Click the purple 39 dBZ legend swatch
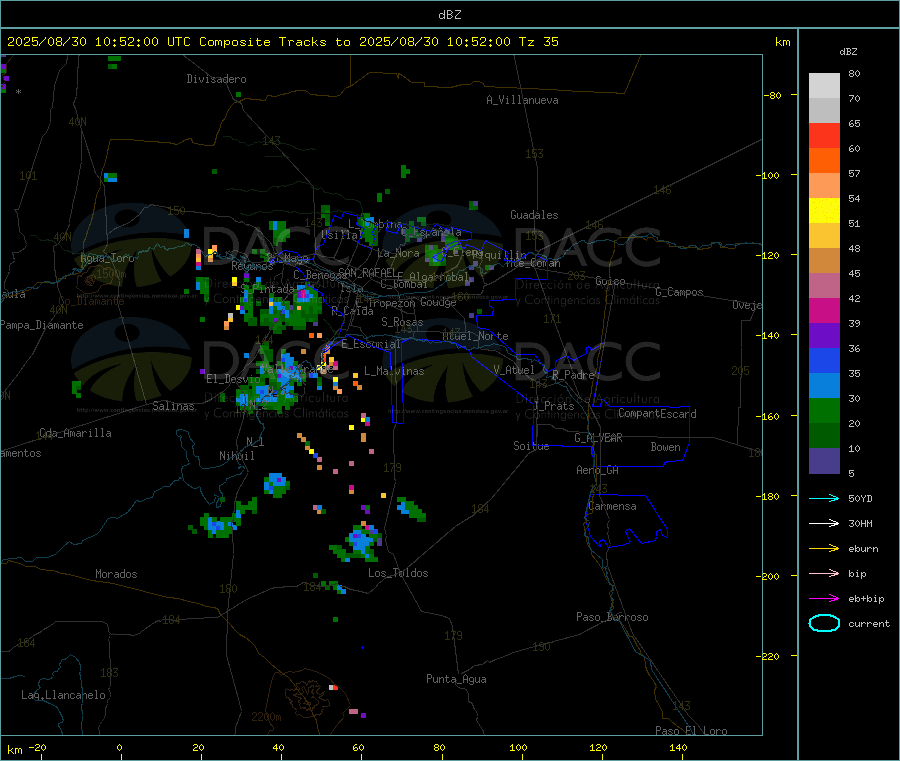Viewport: 900px width, 761px height. (x=824, y=336)
